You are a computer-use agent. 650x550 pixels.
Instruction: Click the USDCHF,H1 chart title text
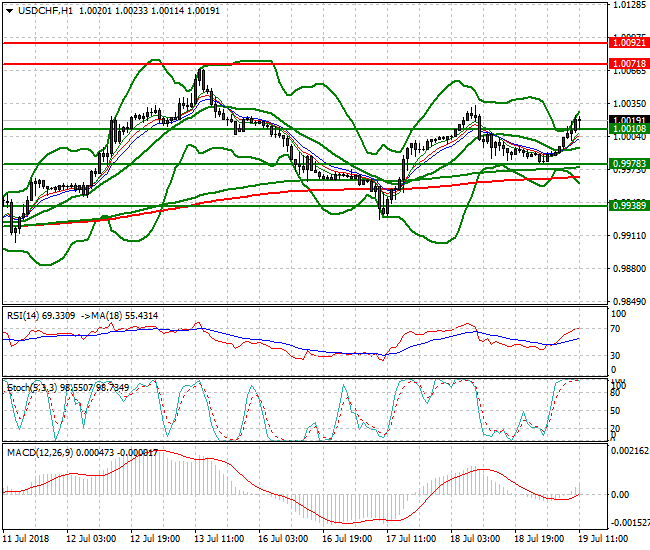click(45, 11)
